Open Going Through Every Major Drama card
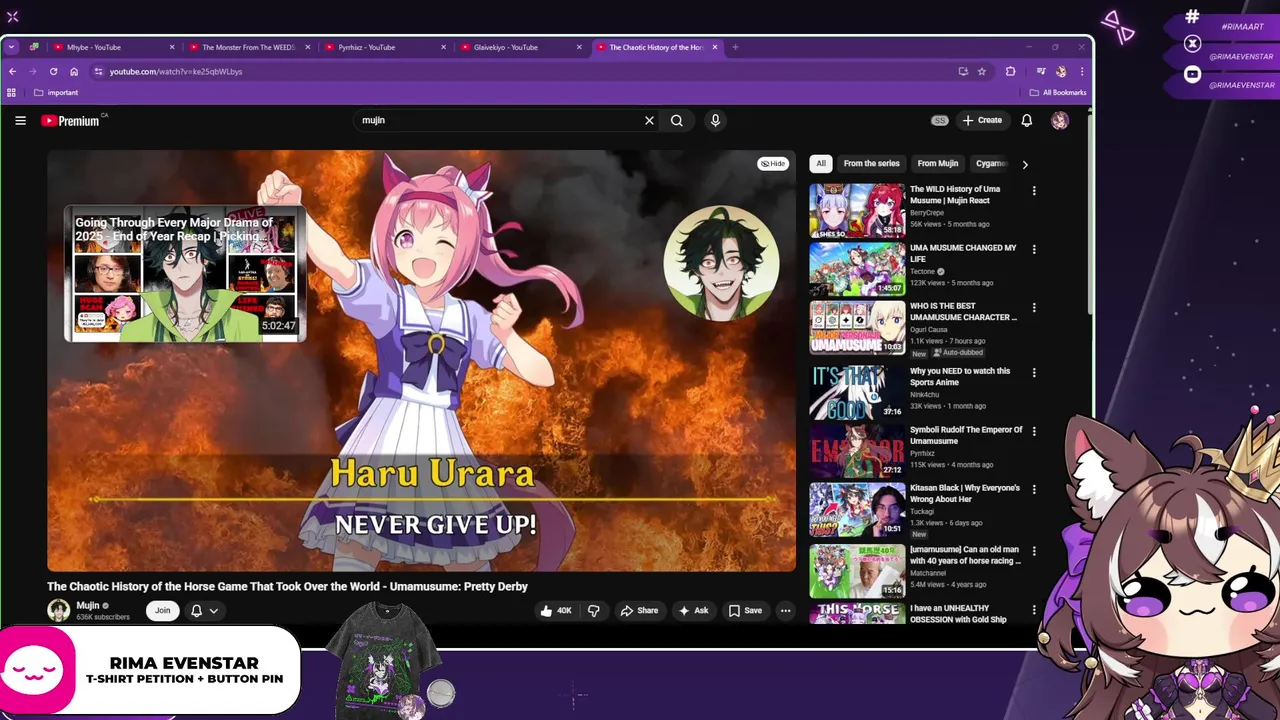1280x720 pixels. (x=185, y=274)
